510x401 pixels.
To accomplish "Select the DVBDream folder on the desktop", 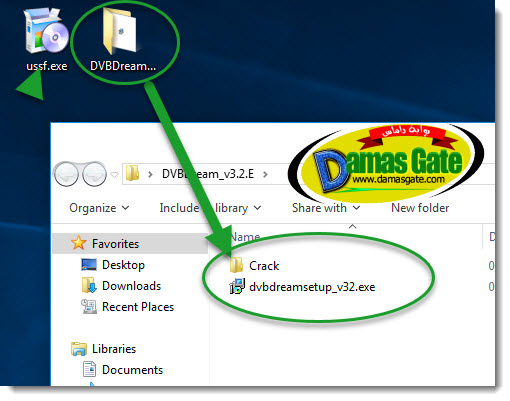I will (122, 40).
